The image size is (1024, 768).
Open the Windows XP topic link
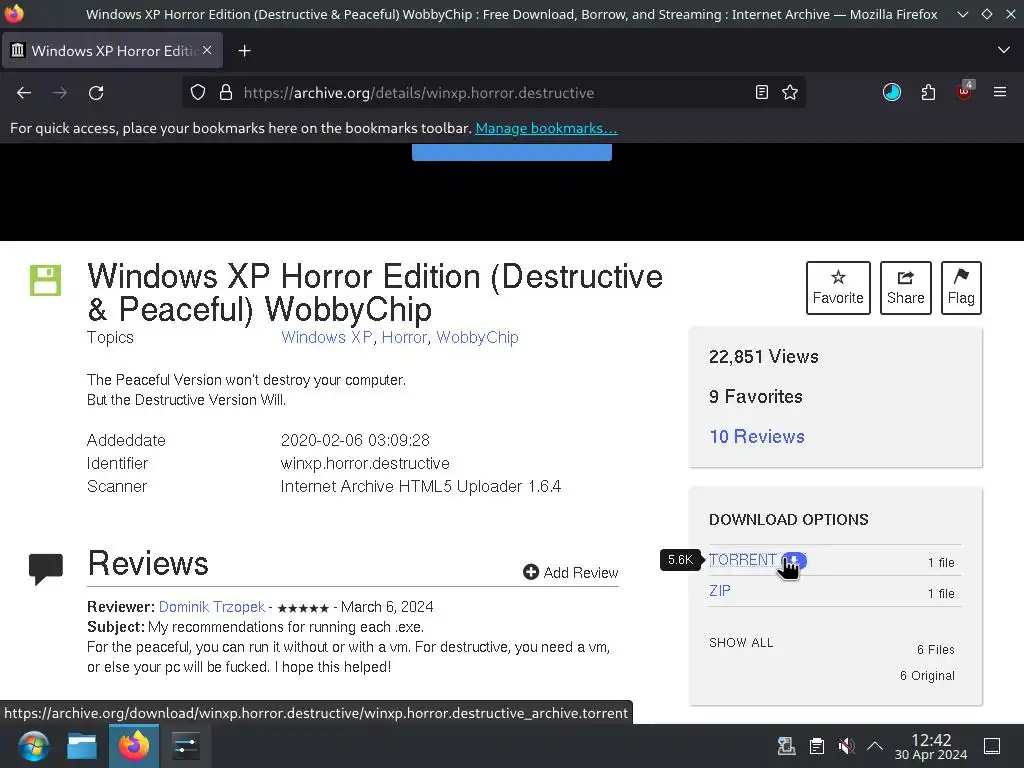tap(327, 338)
